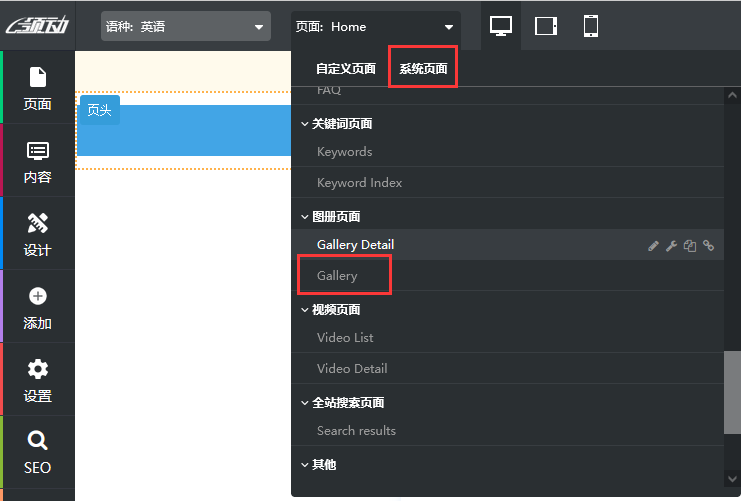
Task: Switch to the 自定义页面 tab
Action: [x=346, y=69]
